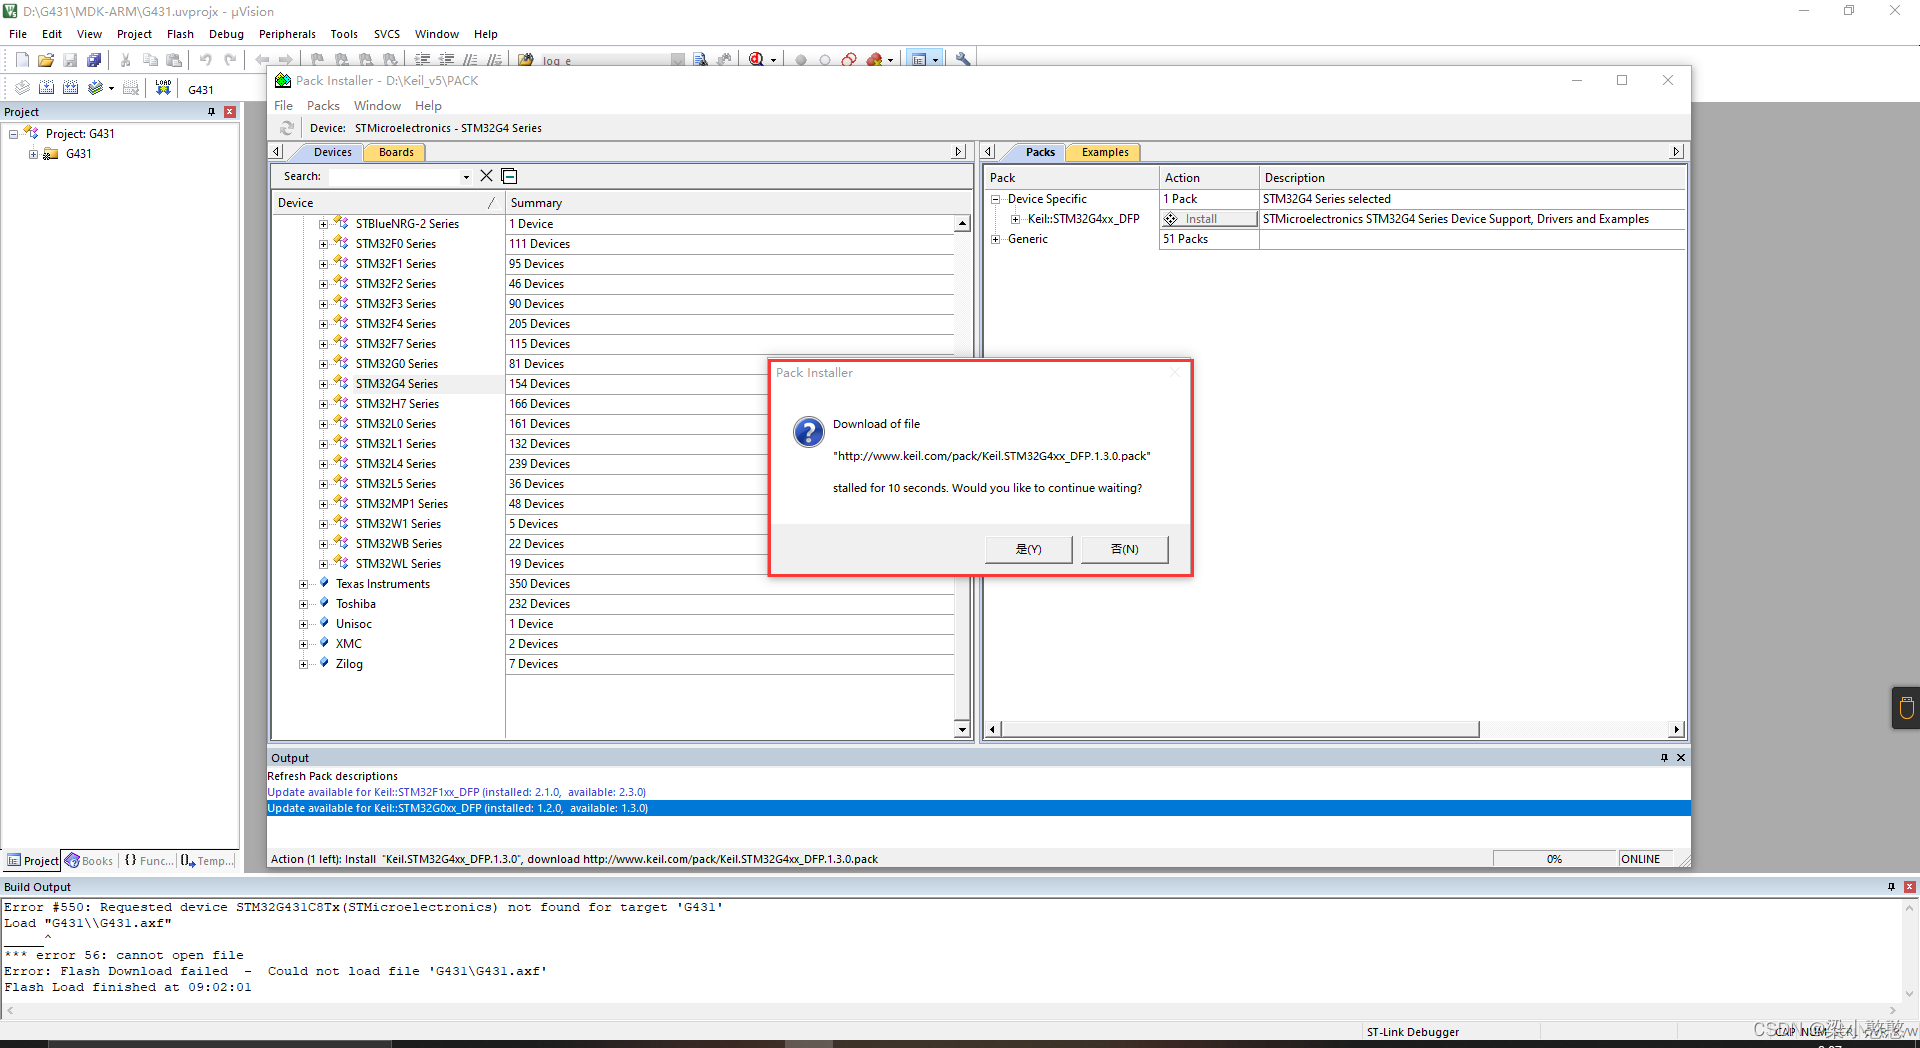Insert breakpoint red dot icon
1920x1048 pixels.
tap(801, 60)
